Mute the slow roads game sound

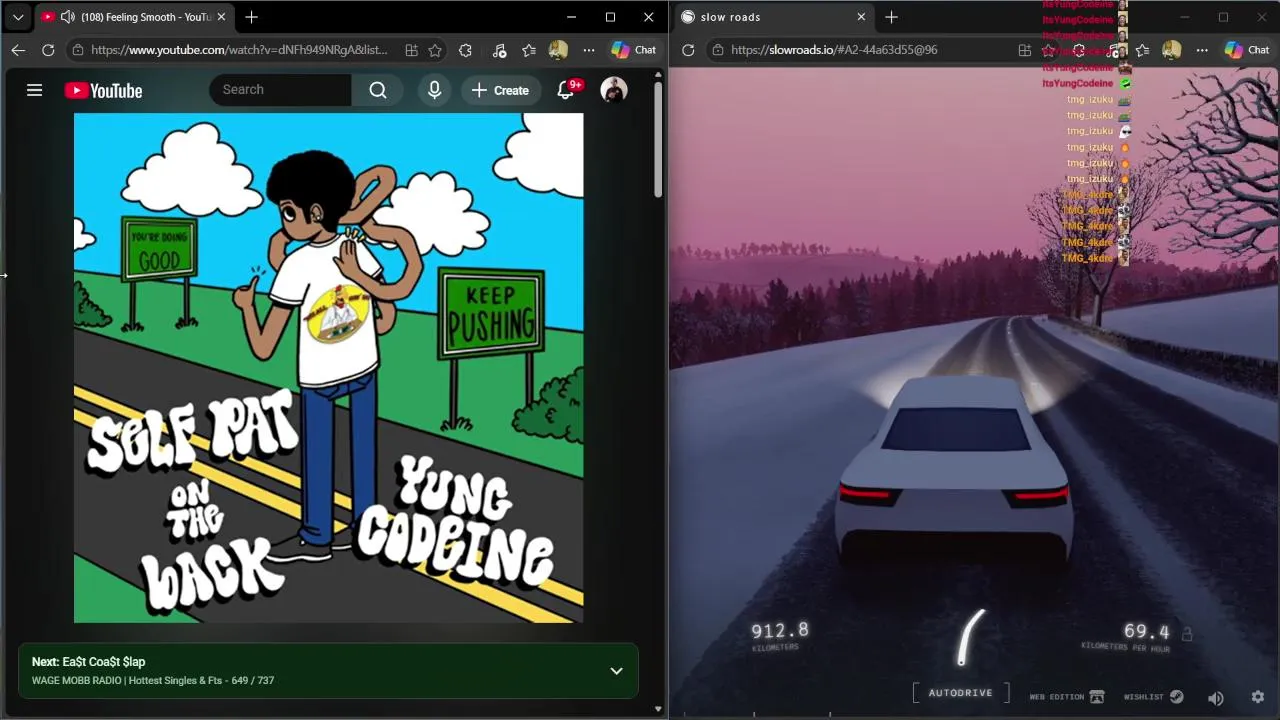click(1216, 698)
